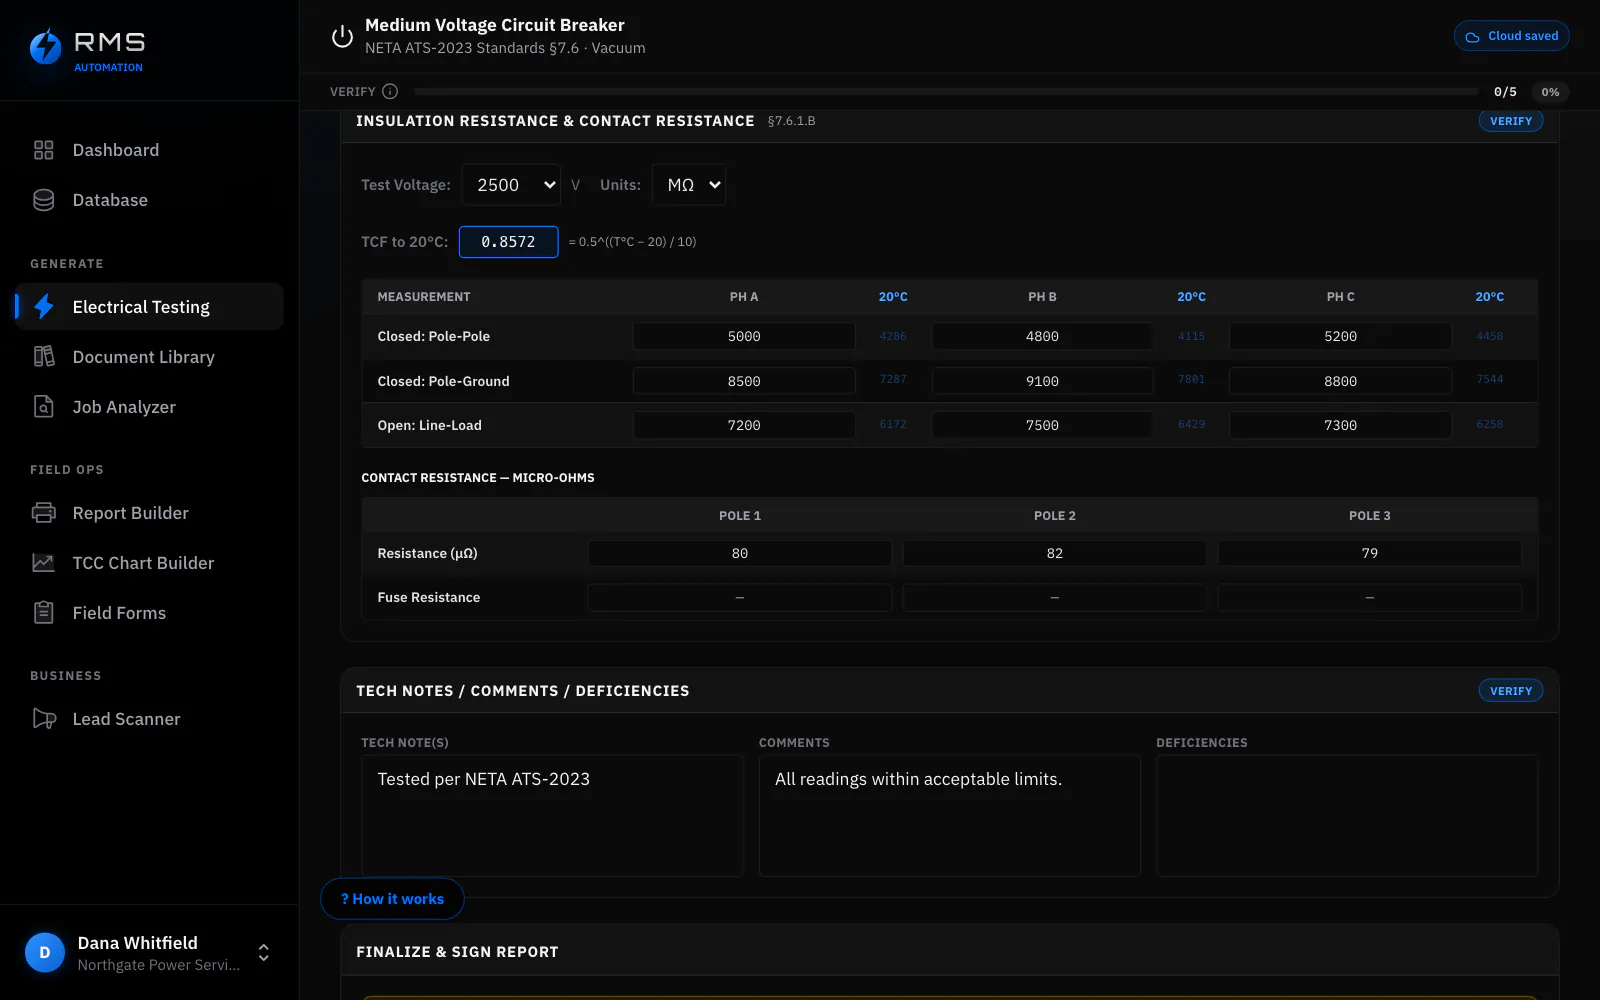Click the Pole 1 Resistance field
This screenshot has height=1000, width=1600.
coord(740,553)
